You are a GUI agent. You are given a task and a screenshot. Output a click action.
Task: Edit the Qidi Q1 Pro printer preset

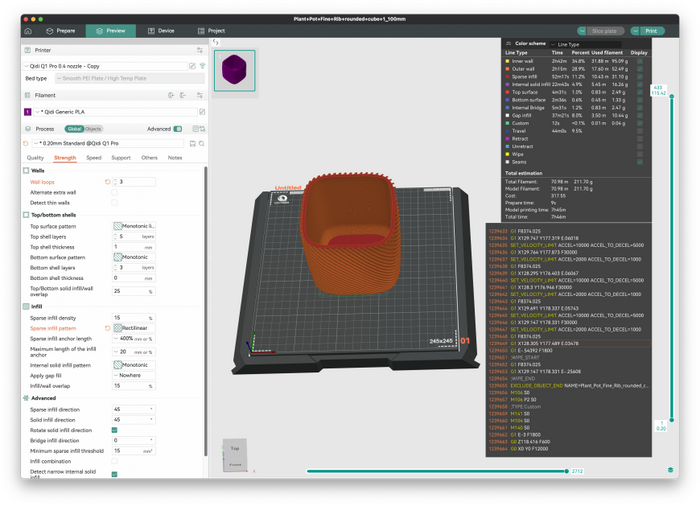190,66
